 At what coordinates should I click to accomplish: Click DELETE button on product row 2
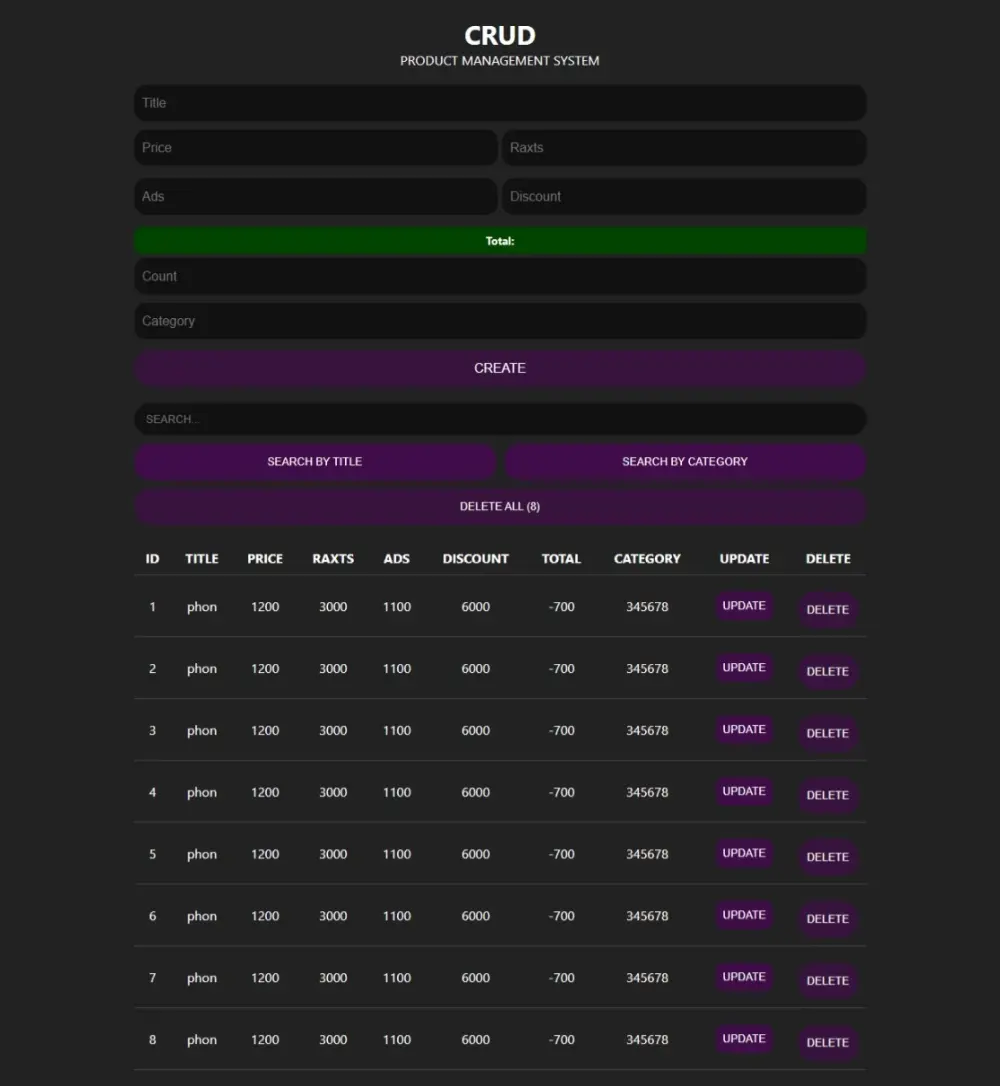pyautogui.click(x=828, y=671)
